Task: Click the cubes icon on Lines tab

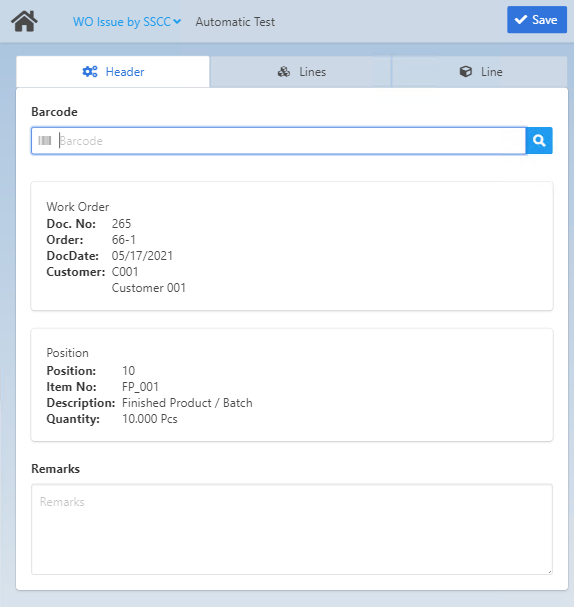Action: pyautogui.click(x=284, y=72)
